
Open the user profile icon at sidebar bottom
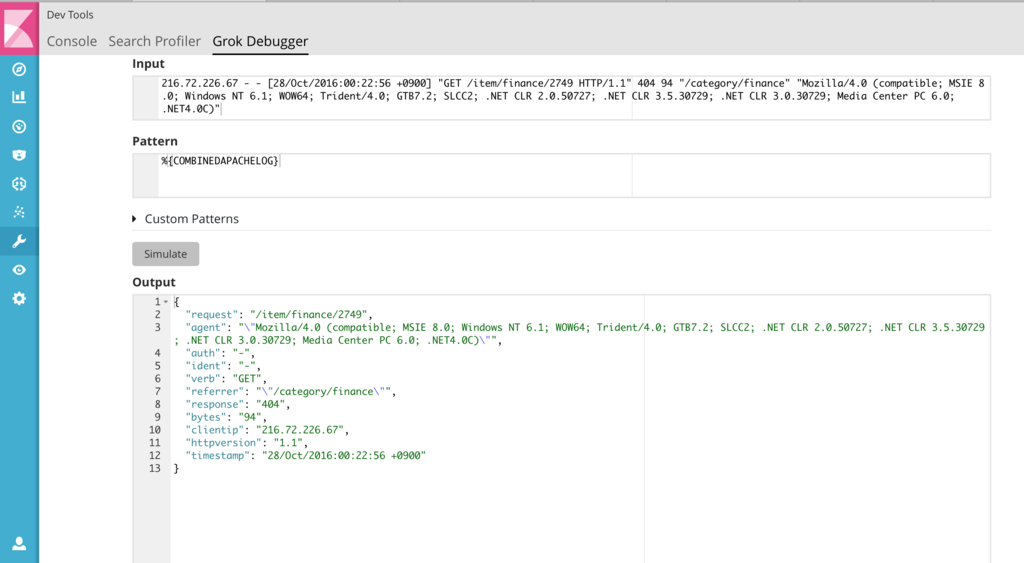[19, 543]
